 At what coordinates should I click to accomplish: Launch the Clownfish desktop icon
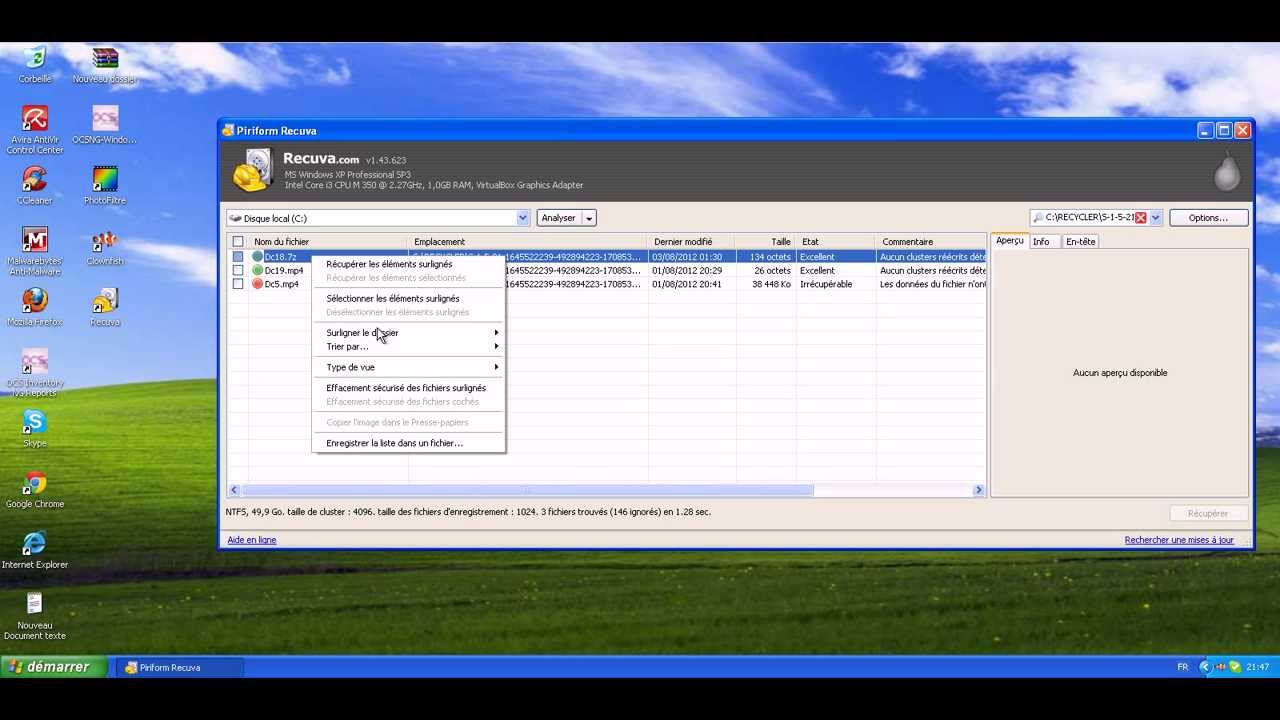pyautogui.click(x=105, y=247)
